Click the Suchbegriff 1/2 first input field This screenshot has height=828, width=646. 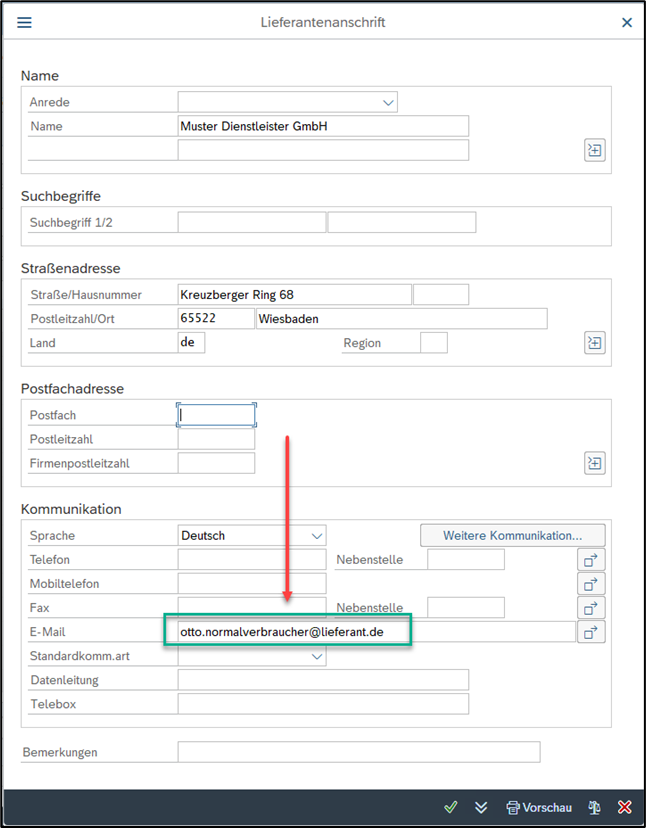pyautogui.click(x=251, y=222)
